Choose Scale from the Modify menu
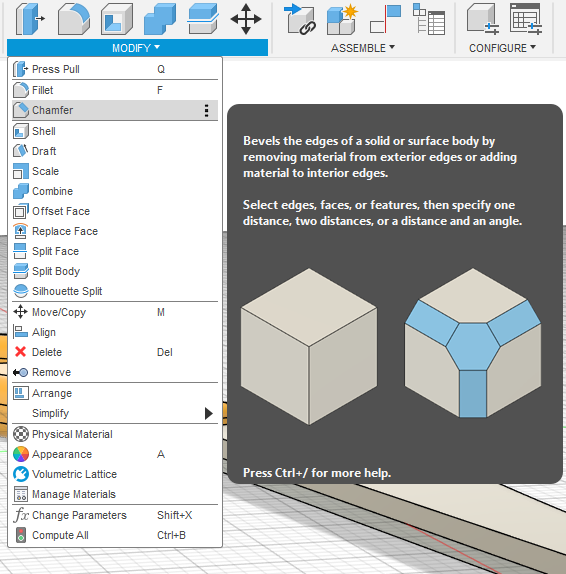 pyautogui.click(x=115, y=171)
